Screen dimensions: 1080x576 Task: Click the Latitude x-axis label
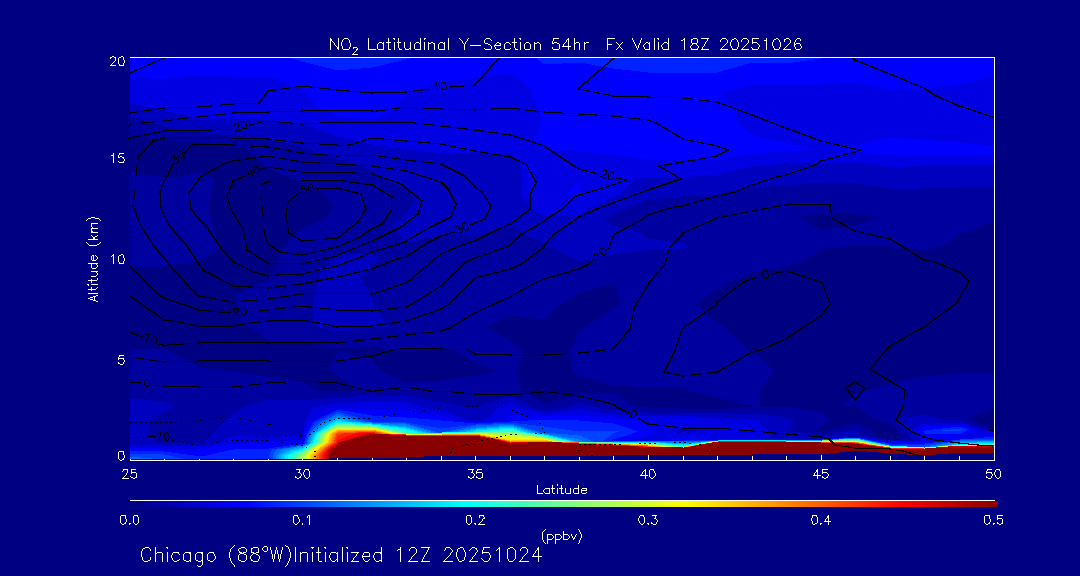[561, 489]
